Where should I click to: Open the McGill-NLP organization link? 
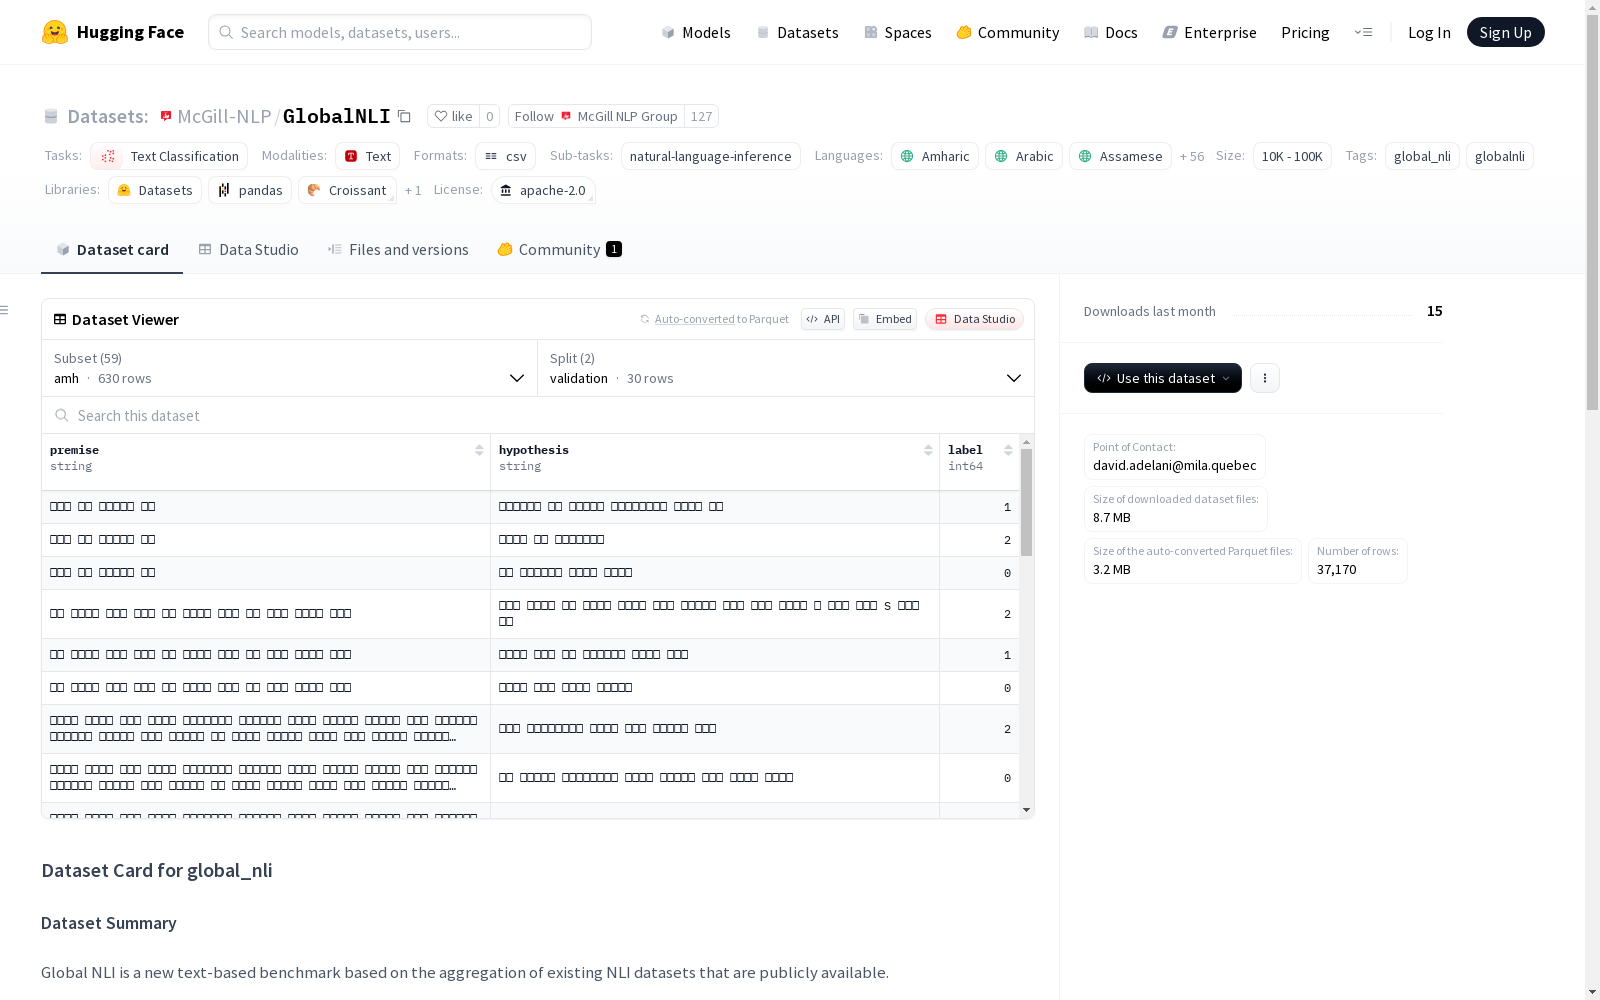[224, 116]
